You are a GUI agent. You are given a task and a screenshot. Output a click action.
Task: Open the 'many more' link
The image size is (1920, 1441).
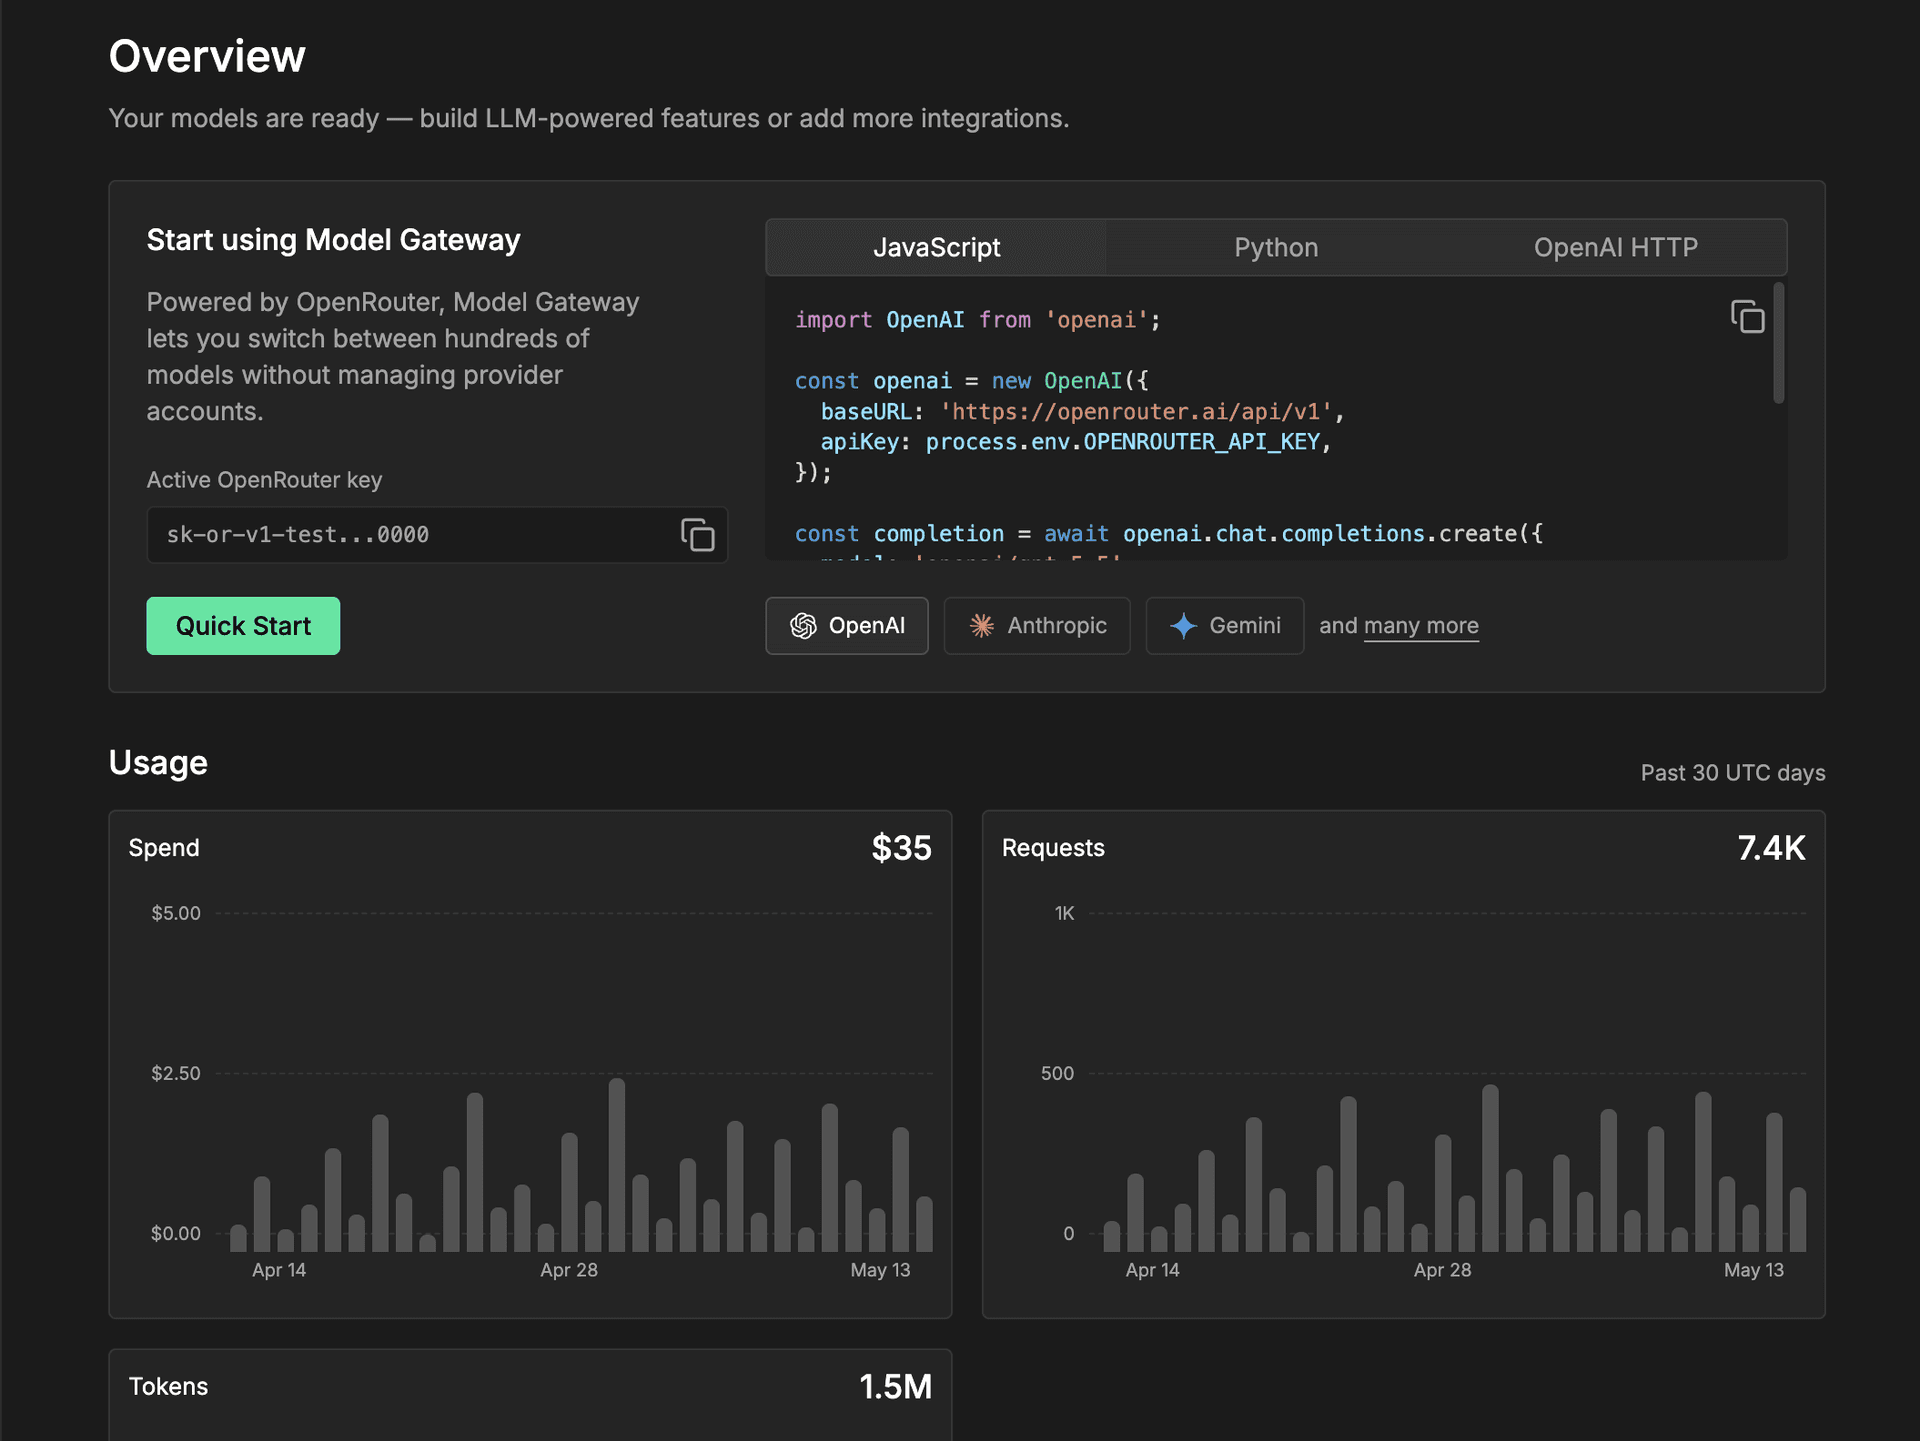[1421, 626]
